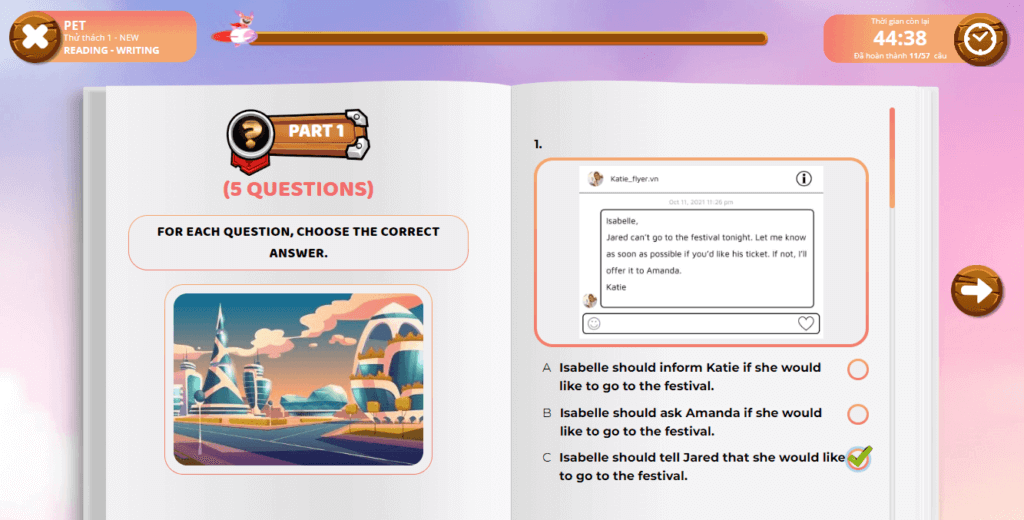Image resolution: width=1024 pixels, height=520 pixels.
Task: Click the next arrow button
Action: click(x=975, y=291)
